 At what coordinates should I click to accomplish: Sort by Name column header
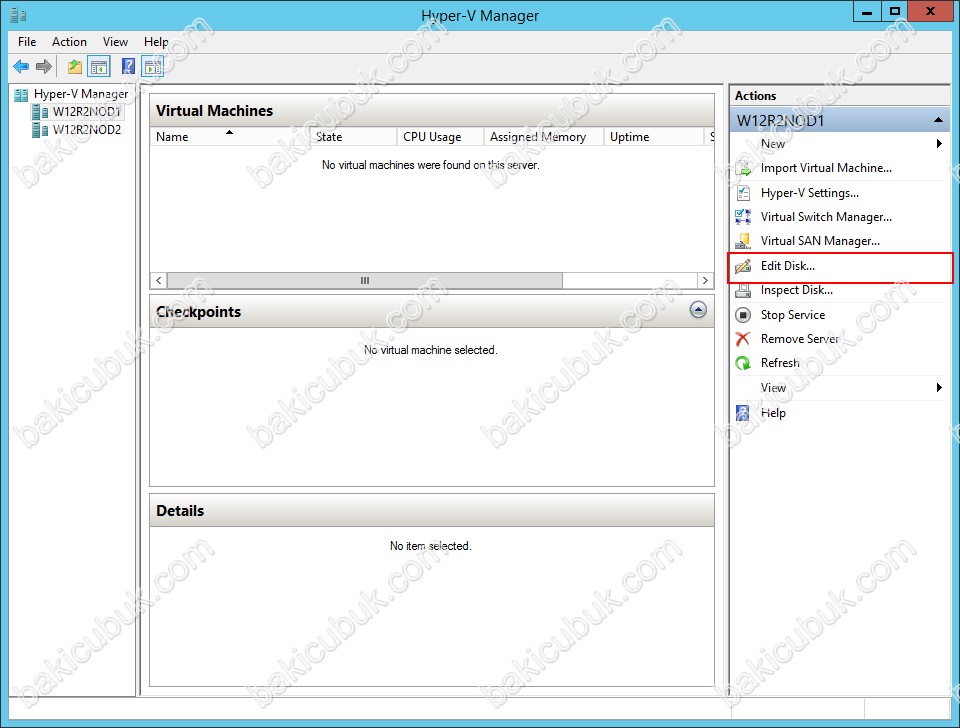(x=230, y=137)
